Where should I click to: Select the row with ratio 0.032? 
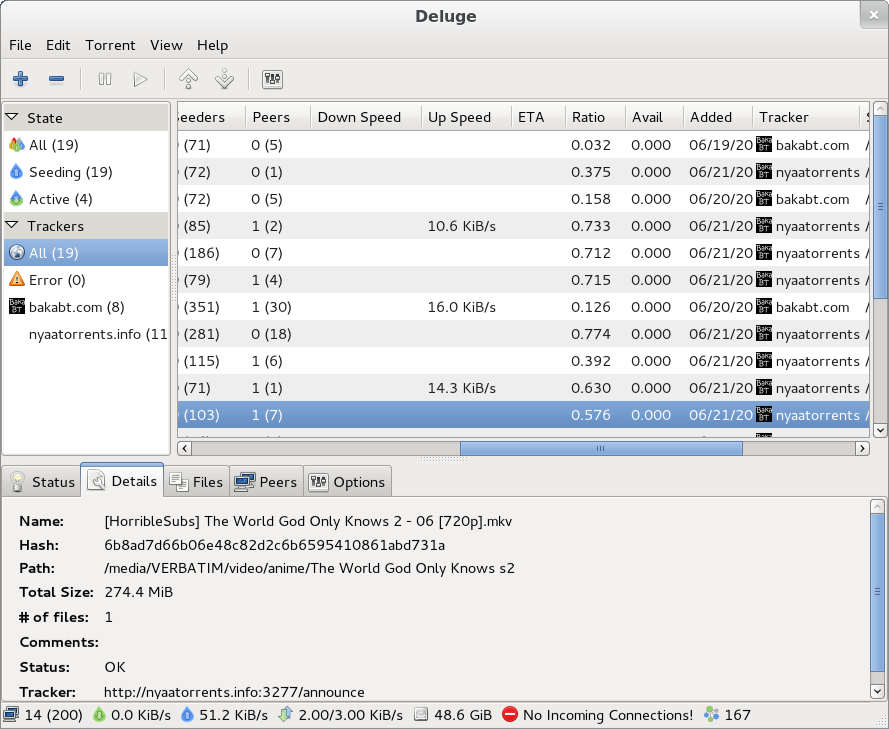[523, 145]
